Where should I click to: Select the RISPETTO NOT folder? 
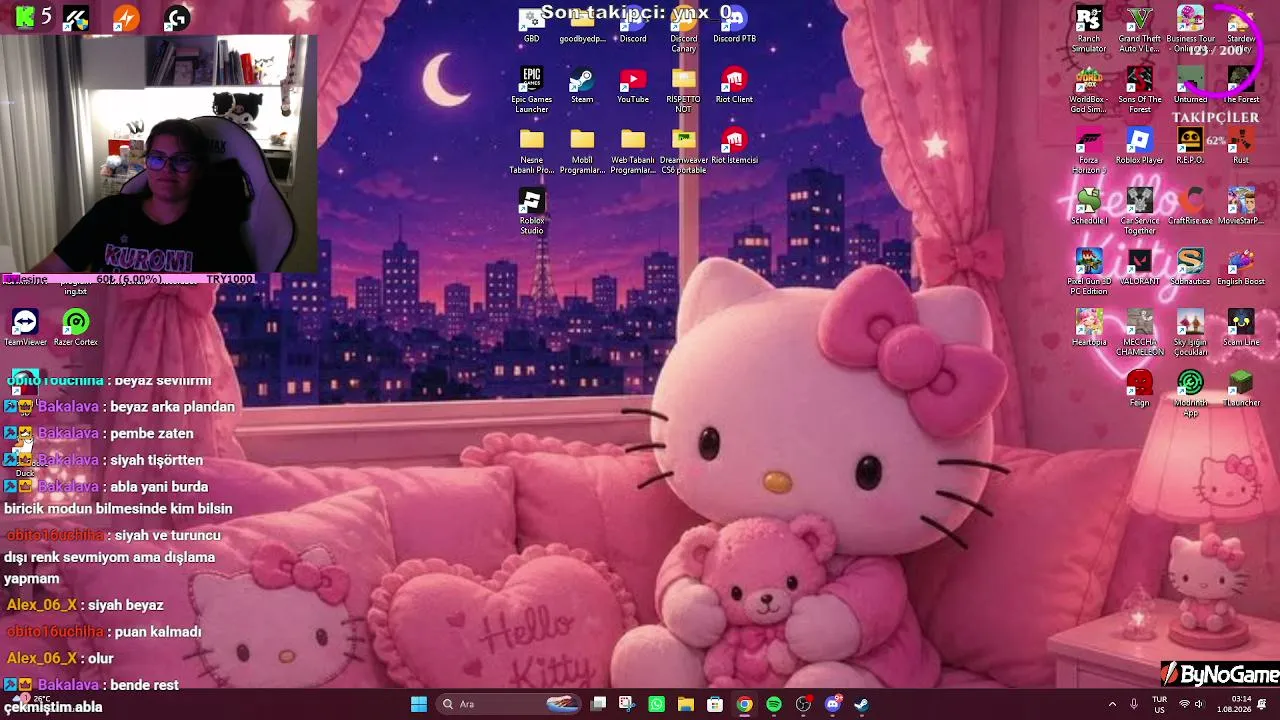[683, 91]
